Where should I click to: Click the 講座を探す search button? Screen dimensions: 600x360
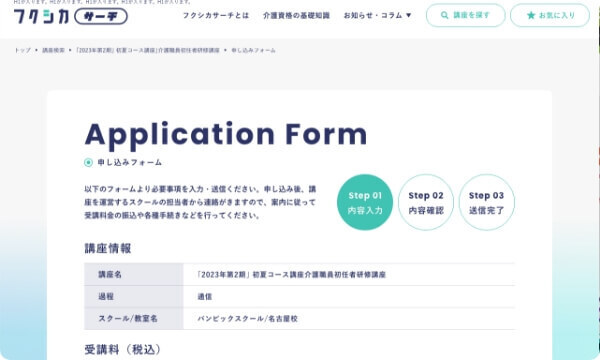click(466, 15)
